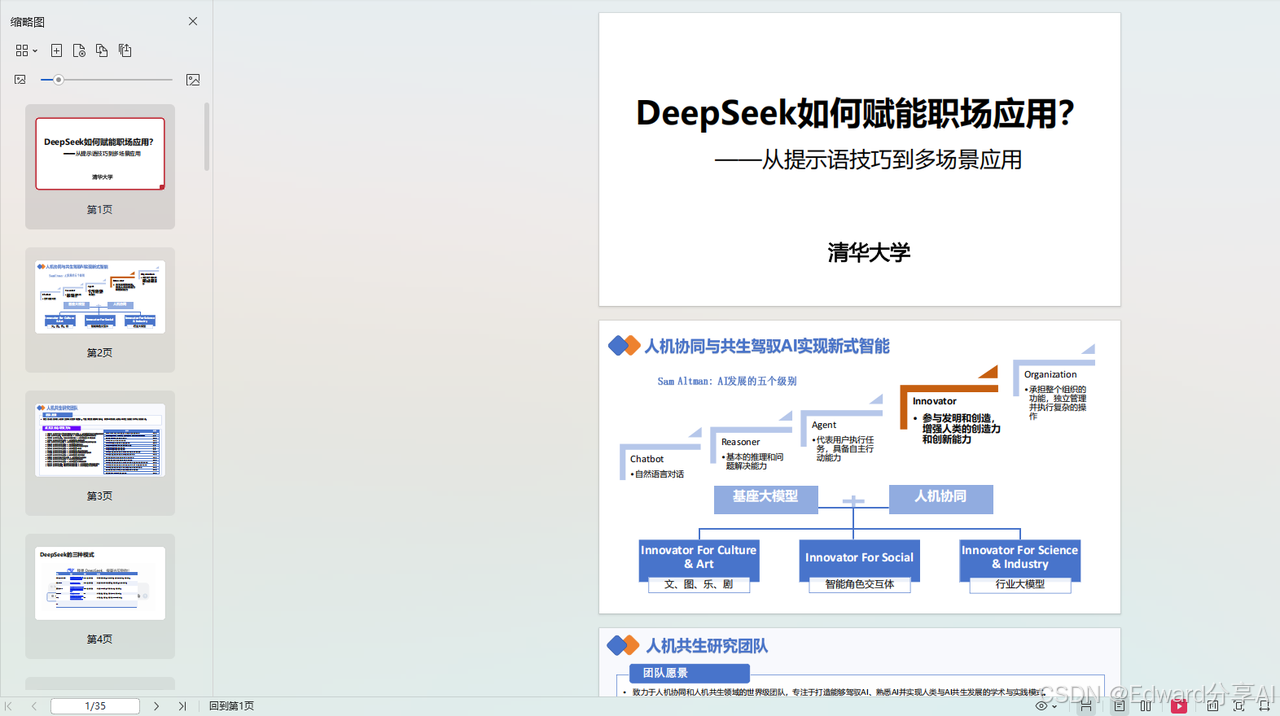This screenshot has height=716, width=1280.
Task: Jump to the last page arrow
Action: pyautogui.click(x=182, y=706)
